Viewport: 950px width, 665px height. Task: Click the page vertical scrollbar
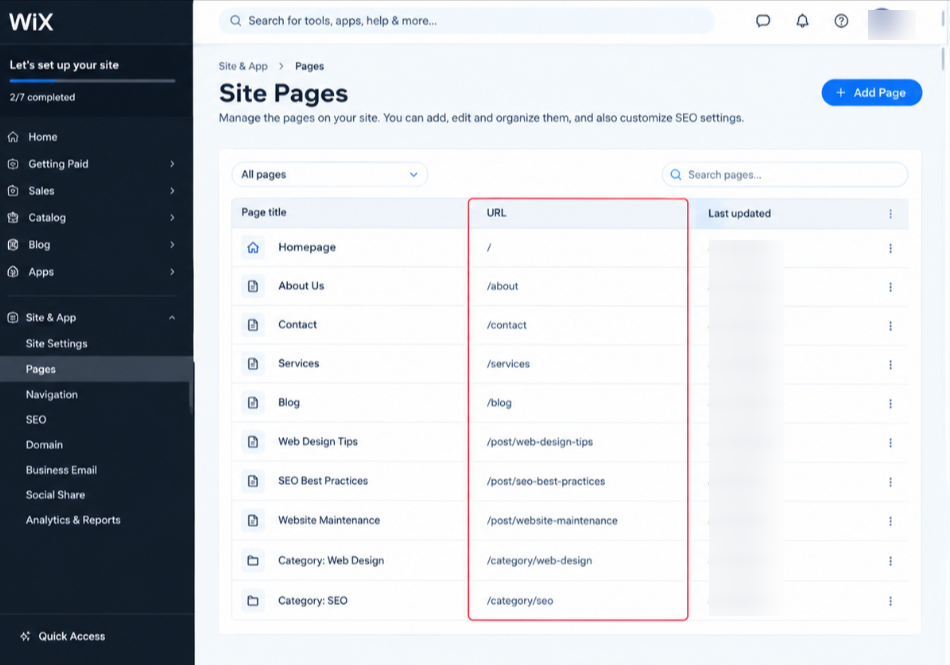pyautogui.click(x=943, y=59)
